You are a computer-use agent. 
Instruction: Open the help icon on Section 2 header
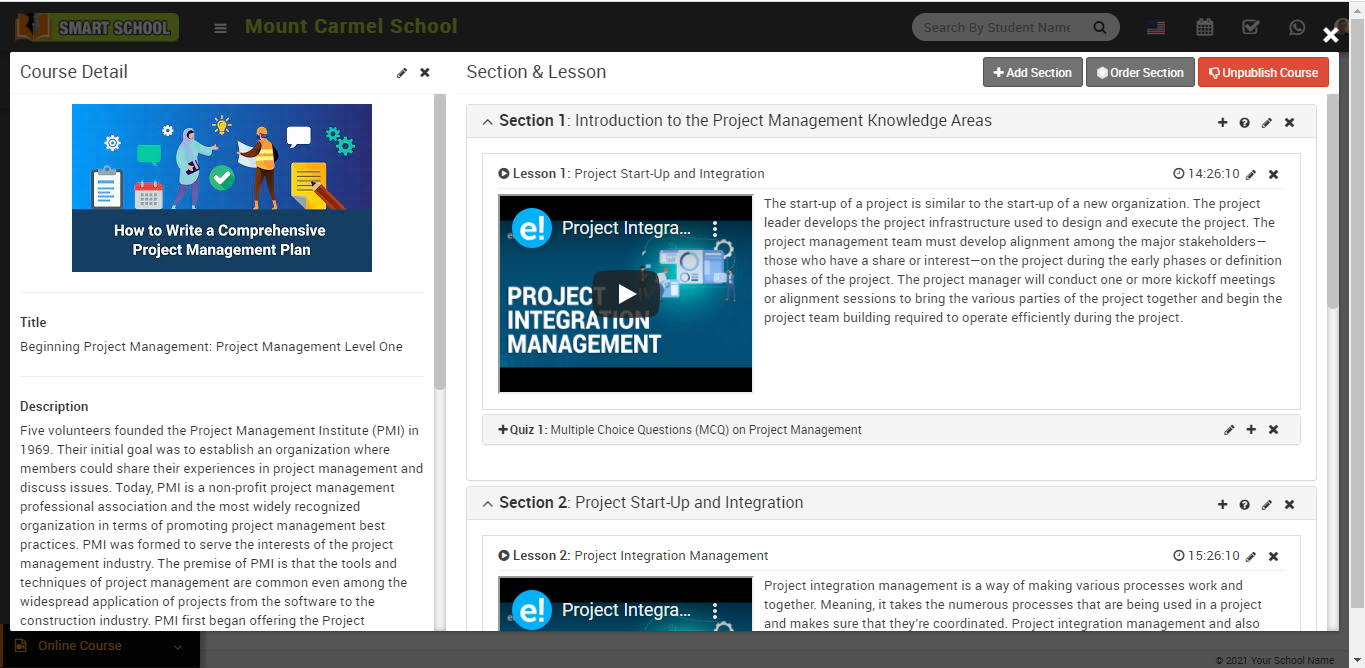coord(1244,504)
